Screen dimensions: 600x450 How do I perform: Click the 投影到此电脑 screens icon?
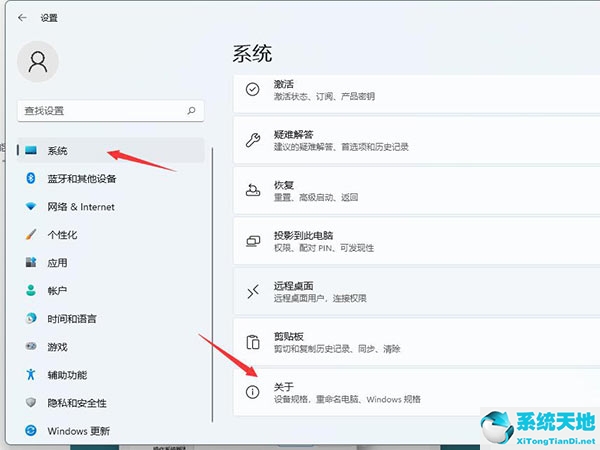click(x=253, y=241)
